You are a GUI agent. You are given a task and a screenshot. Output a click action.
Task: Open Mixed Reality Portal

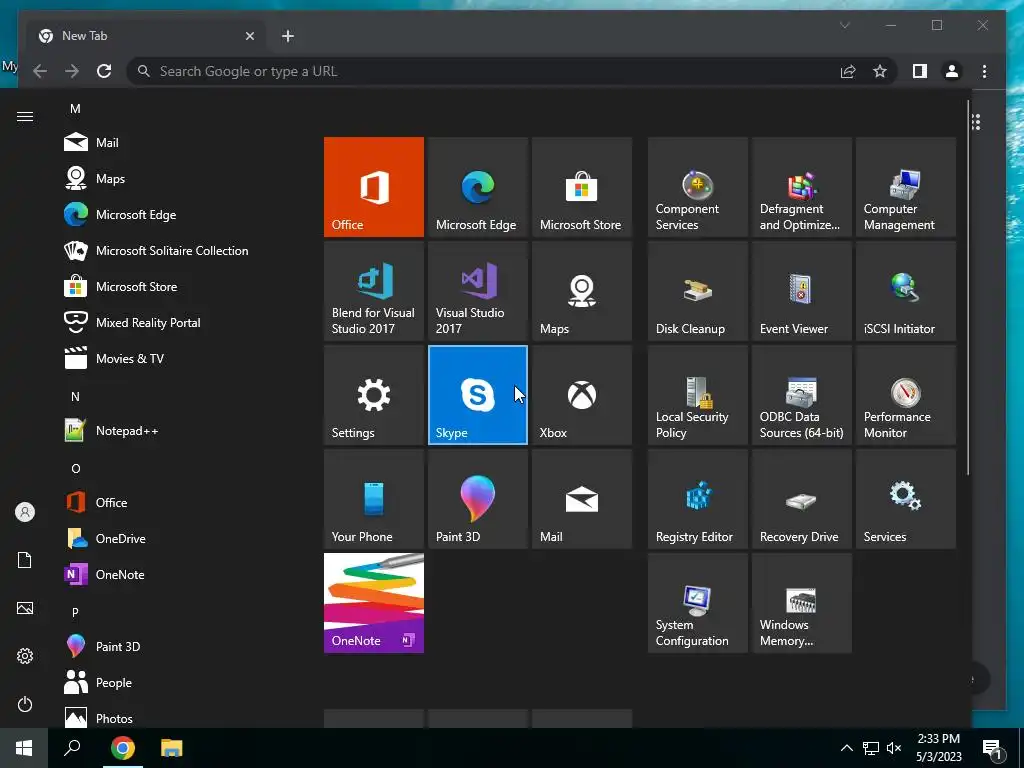click(183, 322)
